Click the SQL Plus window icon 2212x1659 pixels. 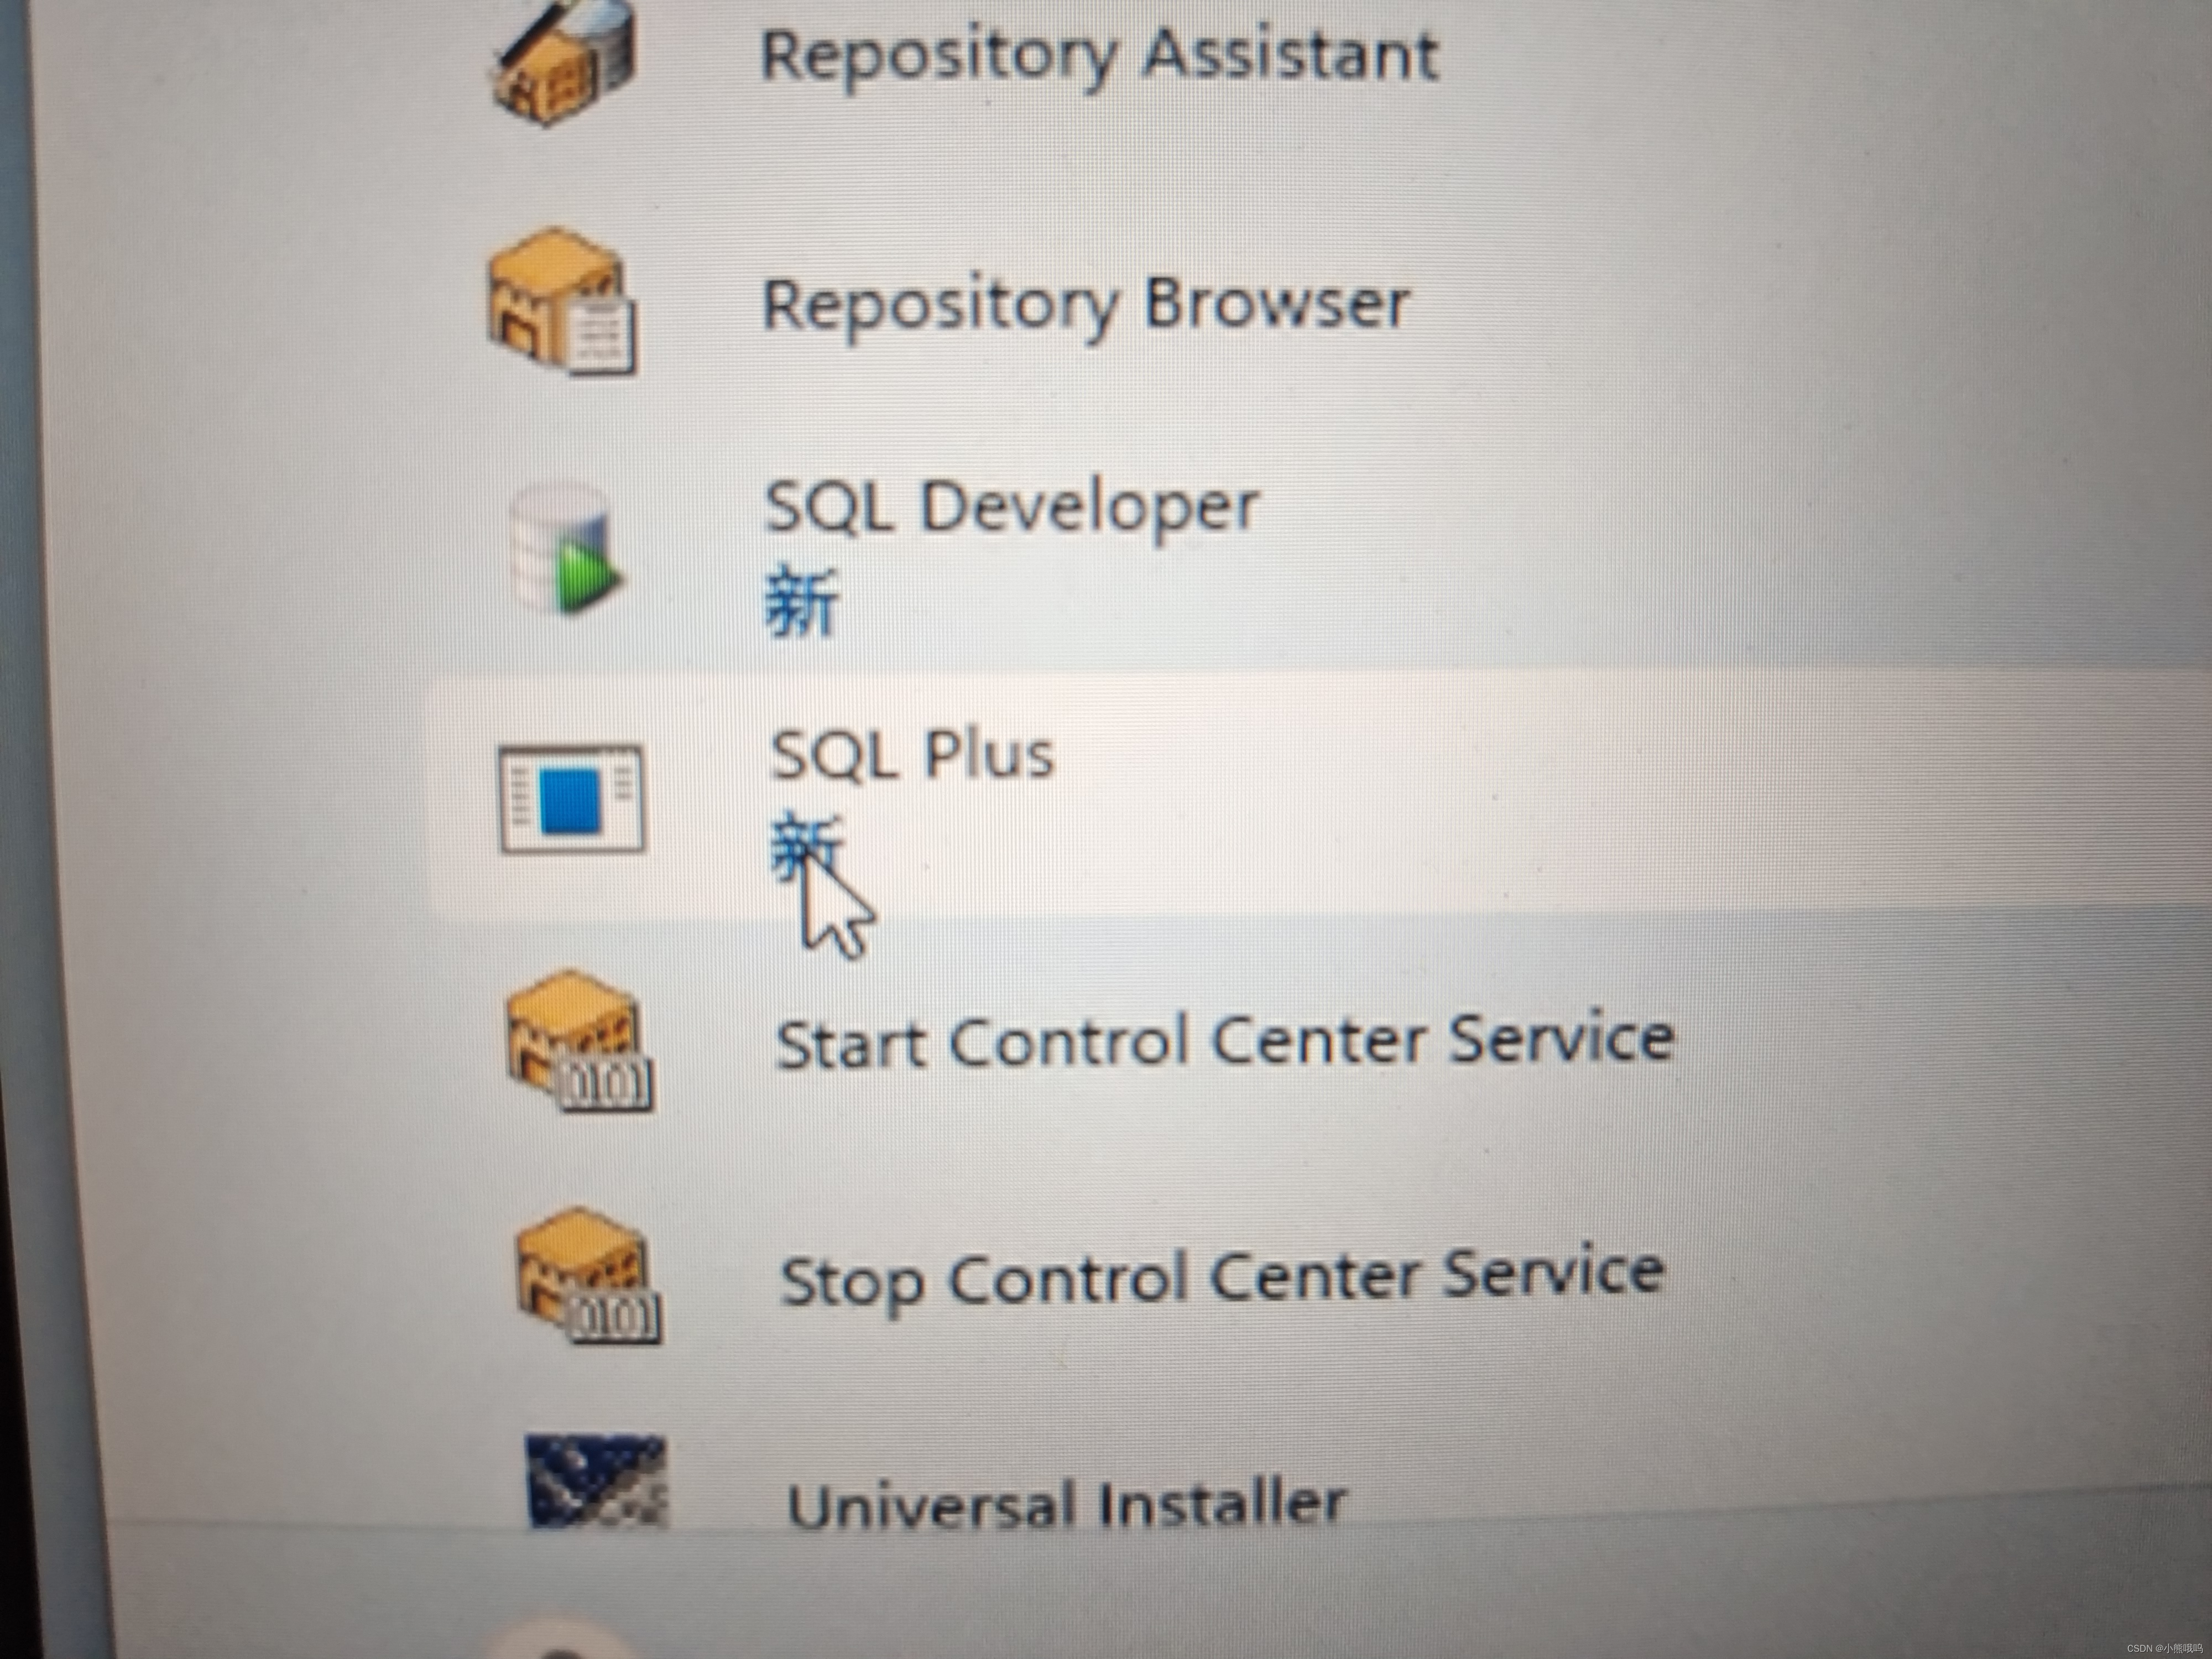571,799
